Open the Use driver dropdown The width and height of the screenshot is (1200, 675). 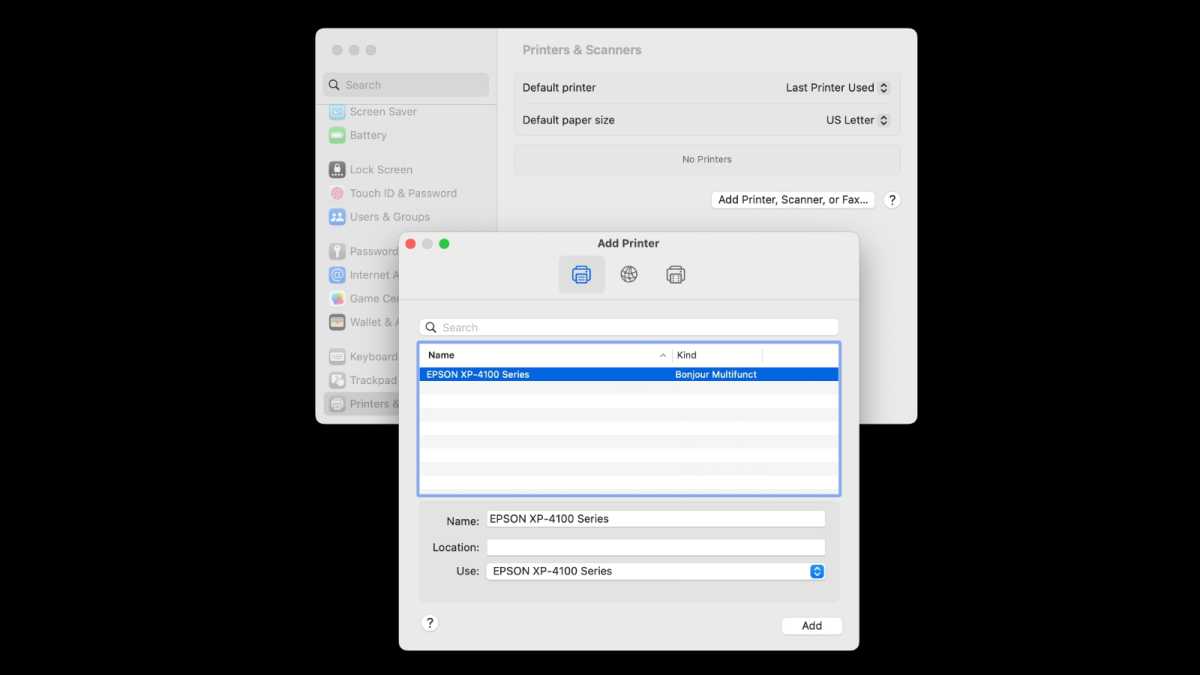pos(656,571)
